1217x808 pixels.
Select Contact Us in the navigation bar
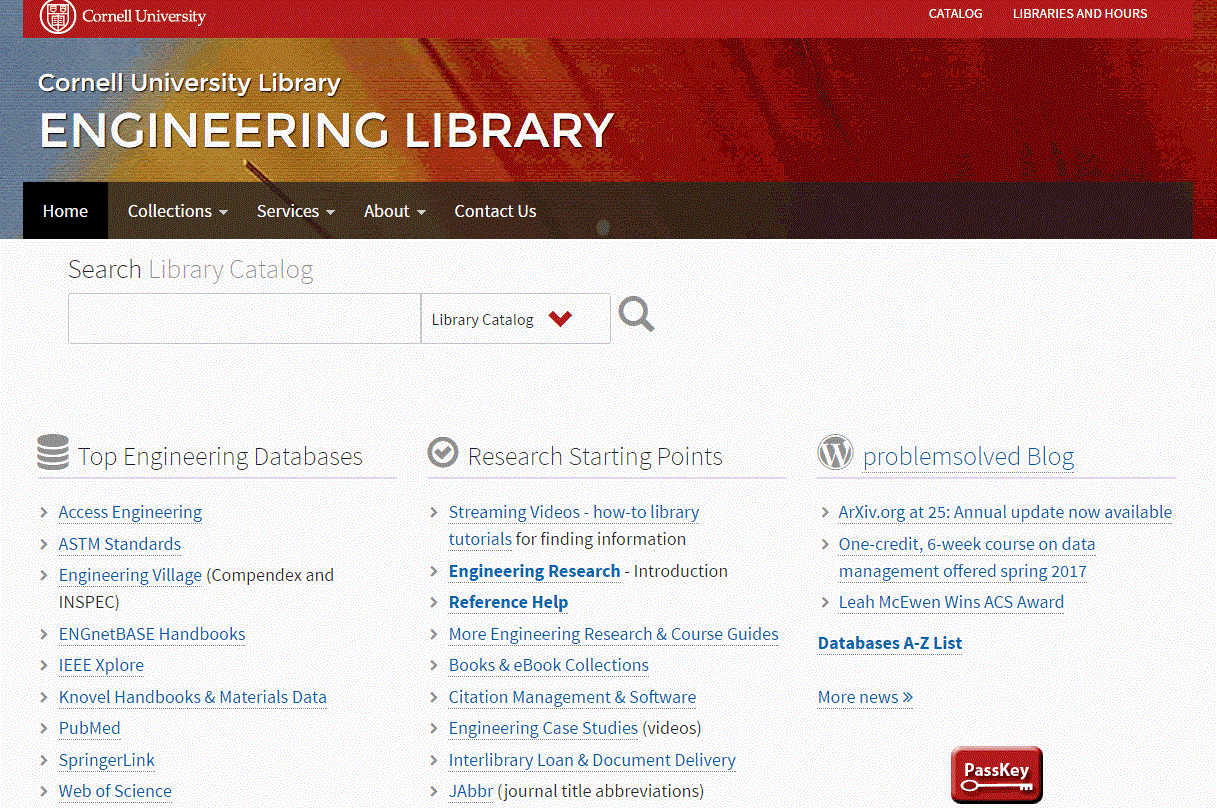click(x=495, y=211)
